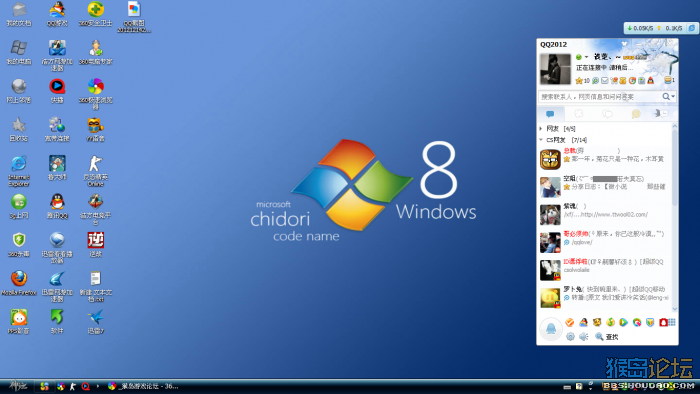
Task: Launch Internet Explorer from the desktop
Action: coord(19,171)
